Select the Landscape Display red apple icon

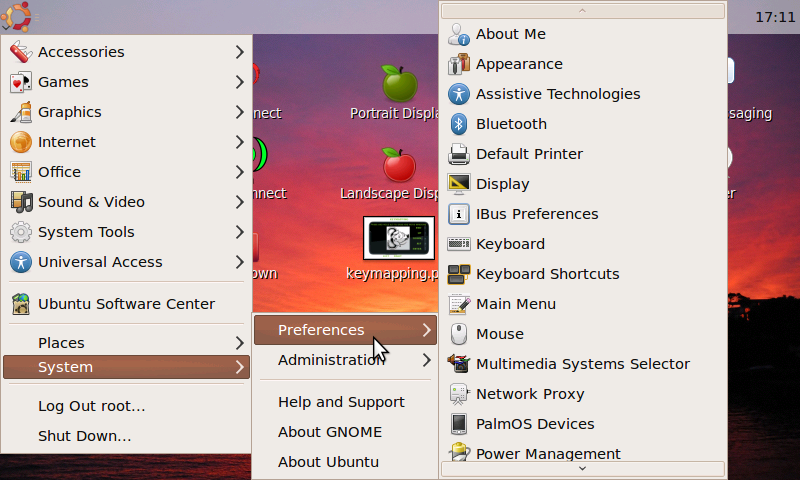[x=399, y=165]
